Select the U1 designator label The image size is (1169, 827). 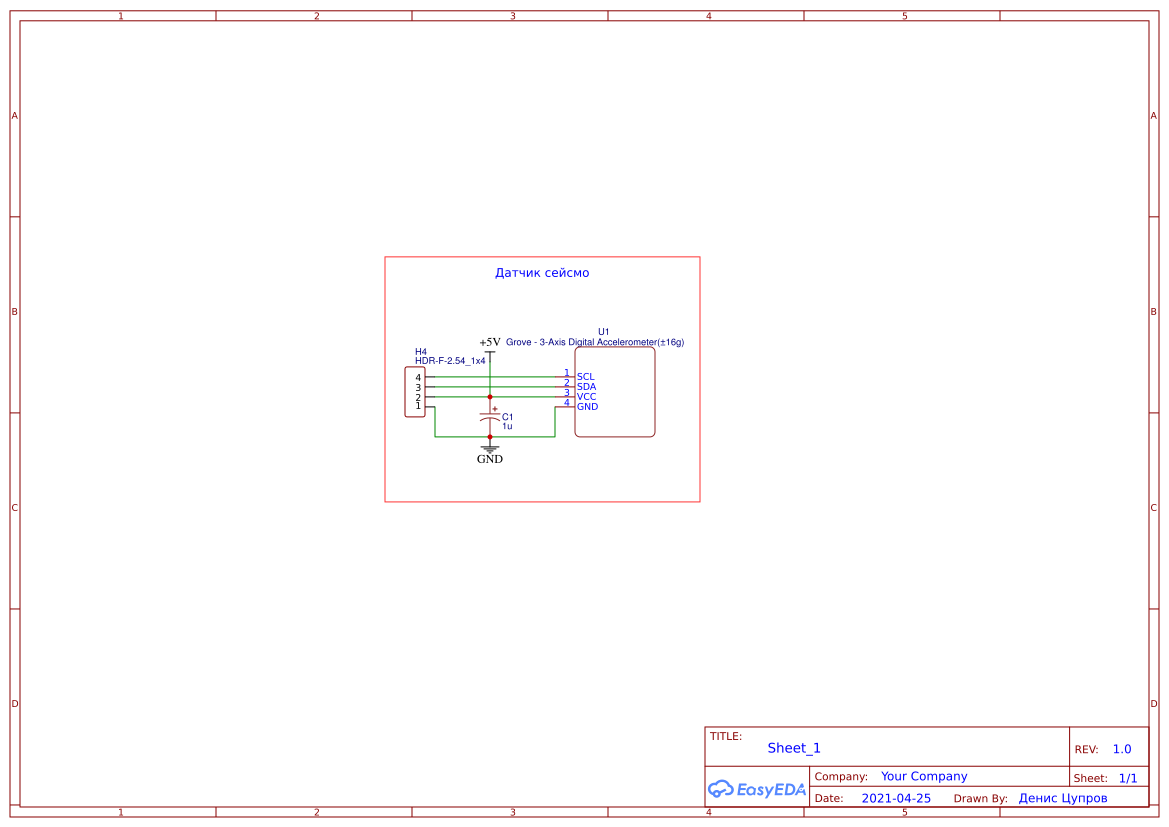(604, 332)
